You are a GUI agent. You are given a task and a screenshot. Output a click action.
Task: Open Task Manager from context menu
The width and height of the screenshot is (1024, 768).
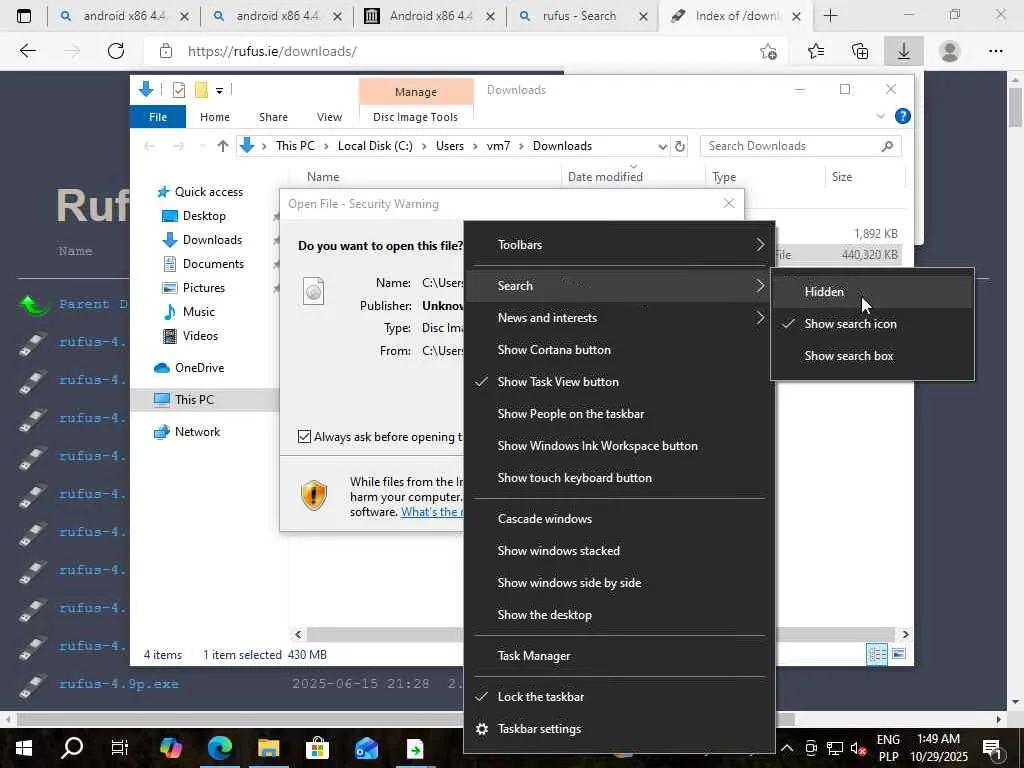(619, 656)
